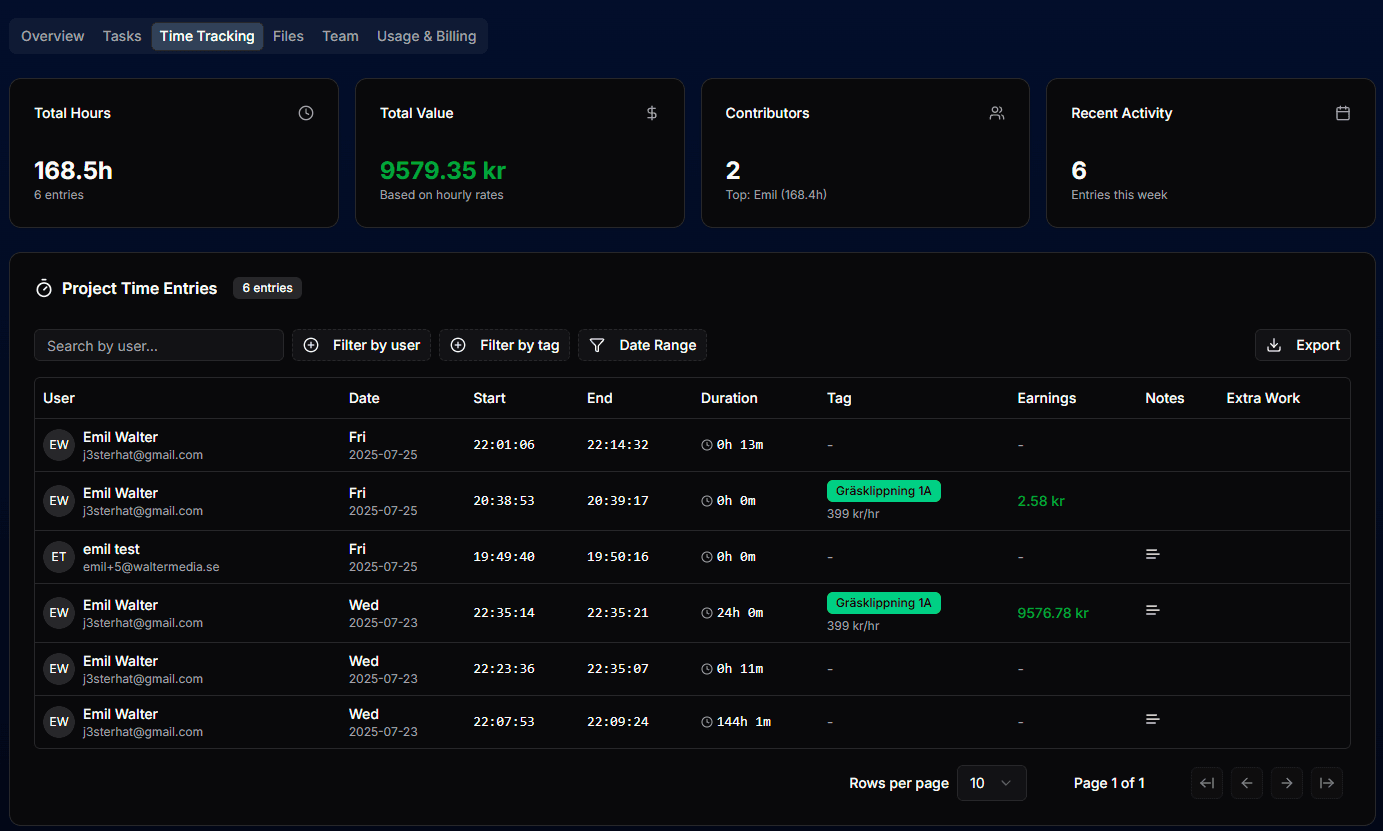Click EW avatar in the 22:35:14 row
Image resolution: width=1383 pixels, height=831 pixels.
[59, 613]
